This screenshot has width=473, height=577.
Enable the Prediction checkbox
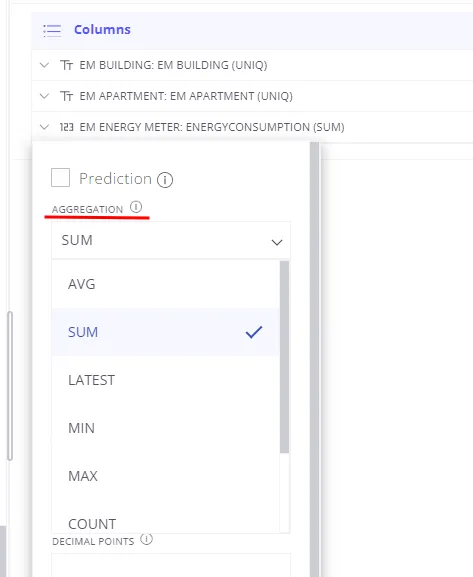point(60,177)
